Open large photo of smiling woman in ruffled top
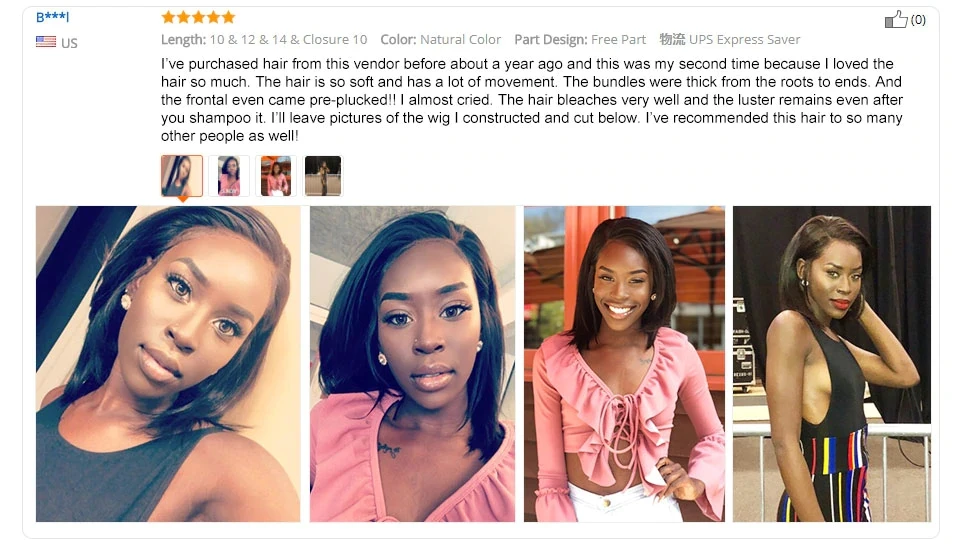Screen dimensions: 960x548 624,364
